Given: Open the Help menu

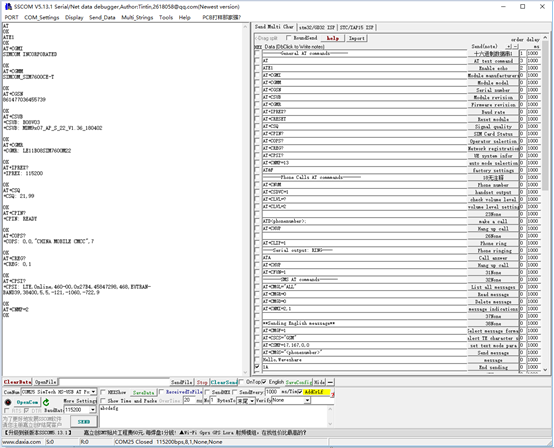Looking at the screenshot, I should point(184,17).
